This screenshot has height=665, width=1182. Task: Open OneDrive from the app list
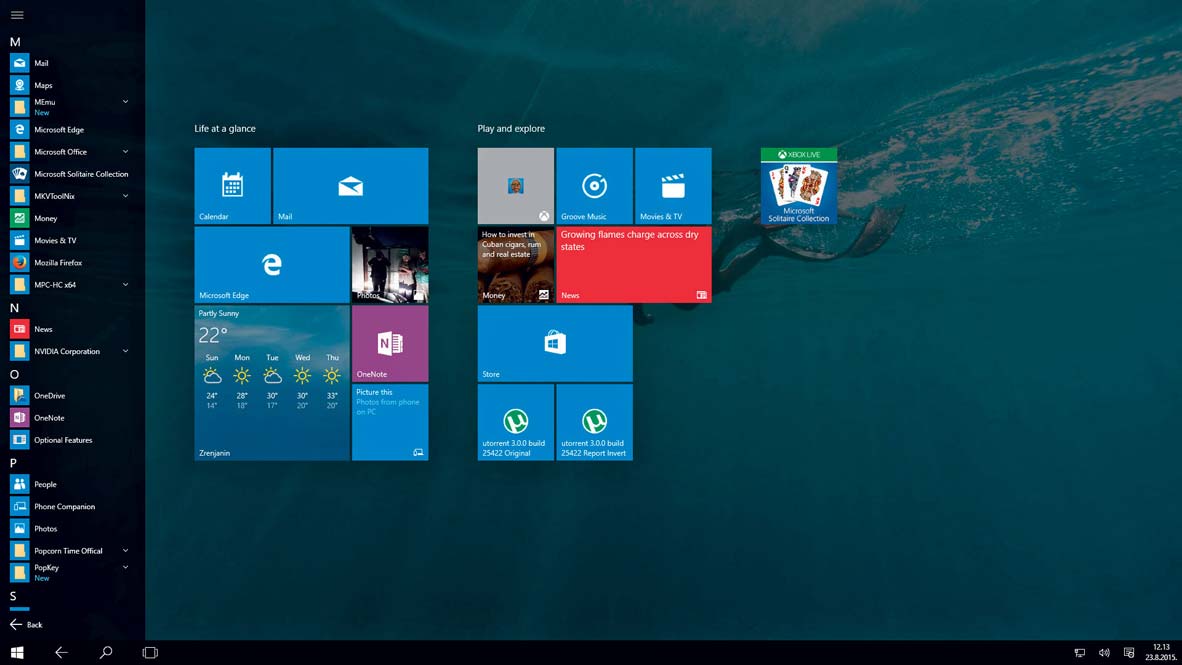pos(69,396)
